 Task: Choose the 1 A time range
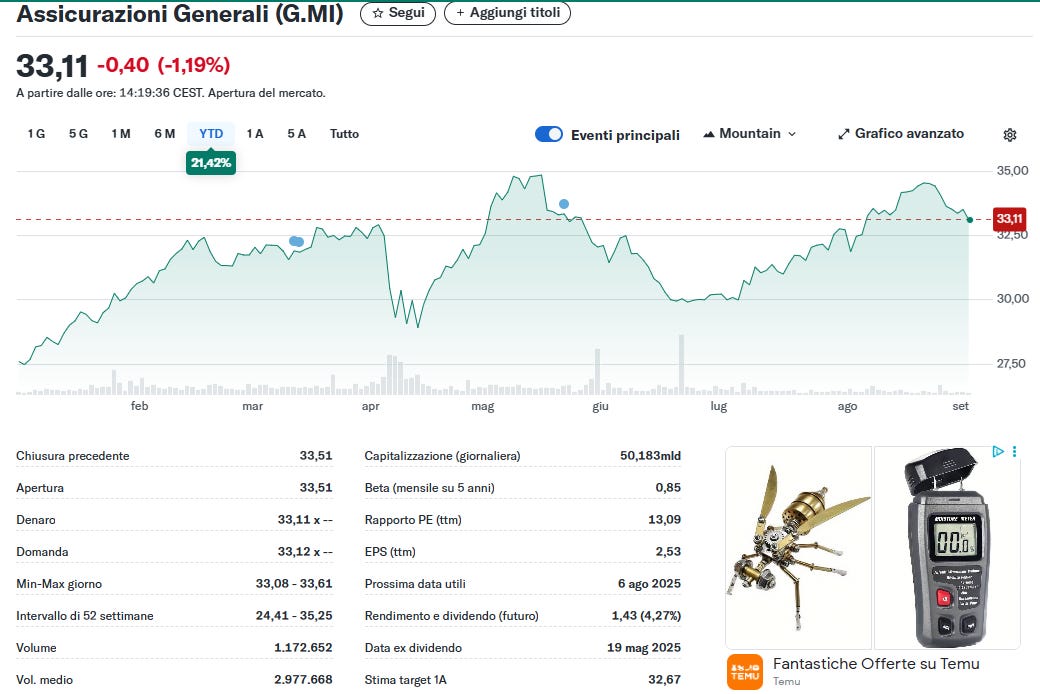pos(255,134)
